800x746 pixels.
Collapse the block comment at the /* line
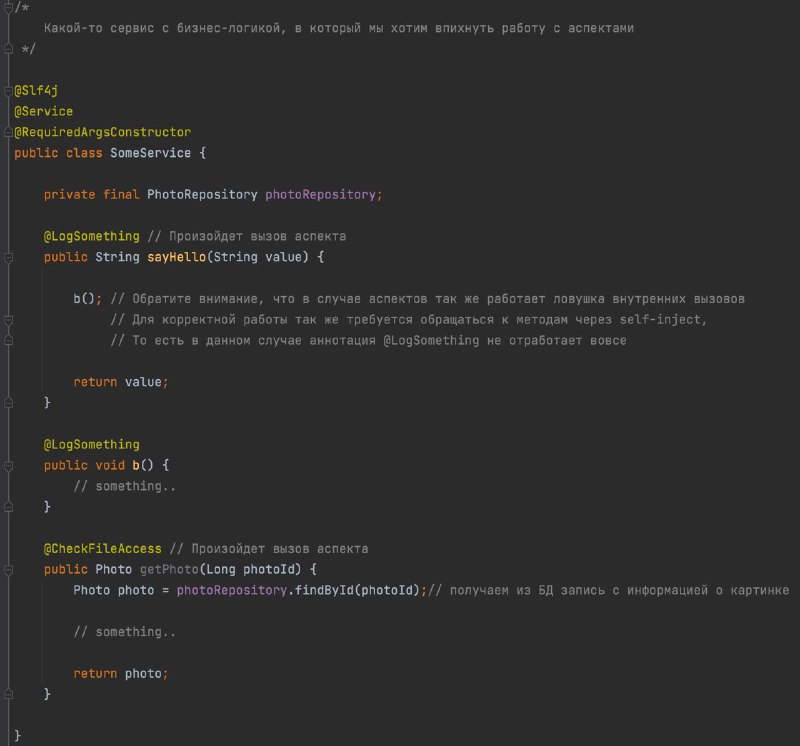click(x=8, y=7)
